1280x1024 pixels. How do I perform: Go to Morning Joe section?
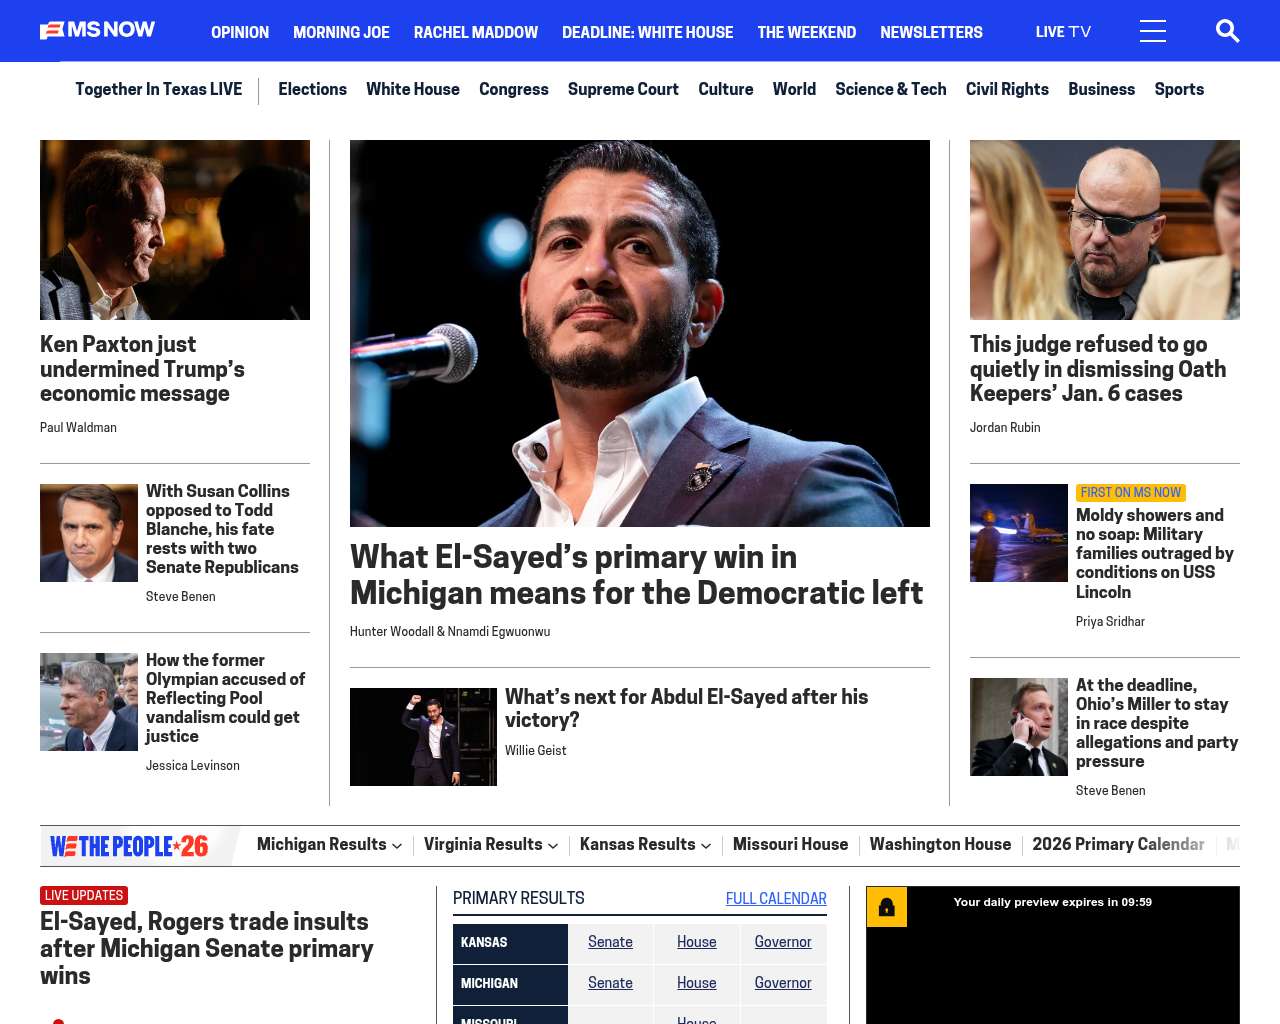point(341,32)
